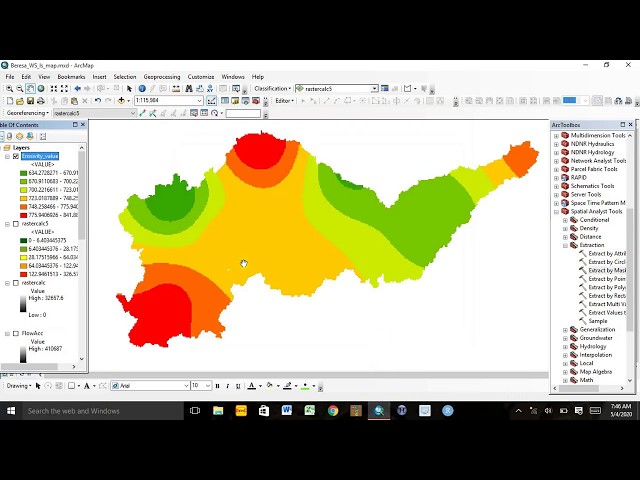Viewport: 640px width, 480px height.
Task: List layers by source
Action: click(9, 136)
